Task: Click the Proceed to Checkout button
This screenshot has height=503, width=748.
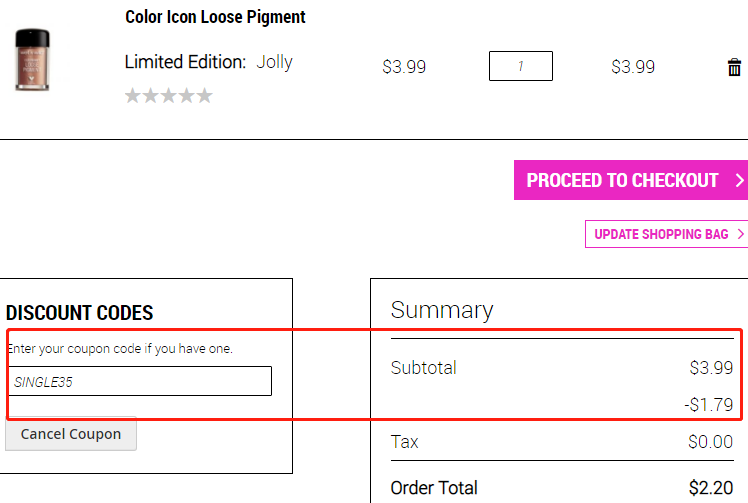Action: pos(631,180)
